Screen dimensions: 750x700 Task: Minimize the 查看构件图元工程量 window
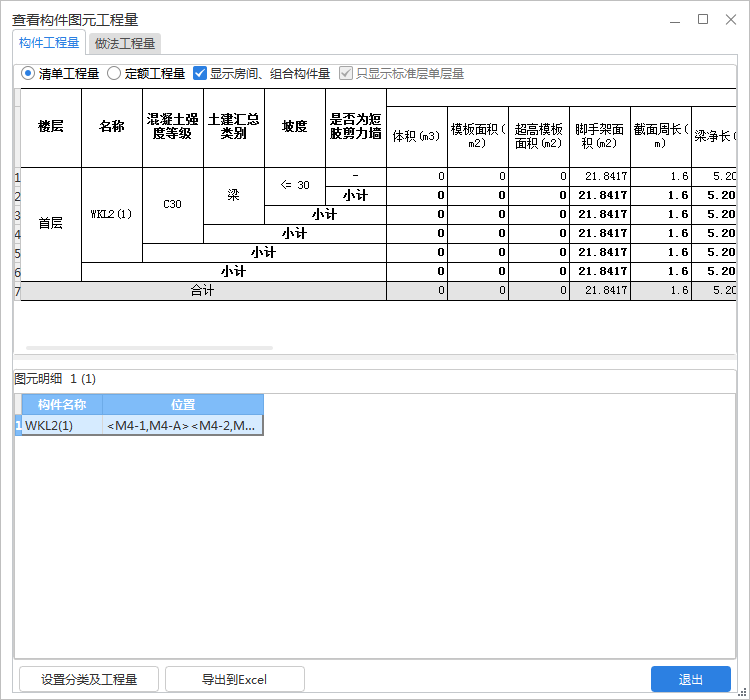(x=675, y=20)
